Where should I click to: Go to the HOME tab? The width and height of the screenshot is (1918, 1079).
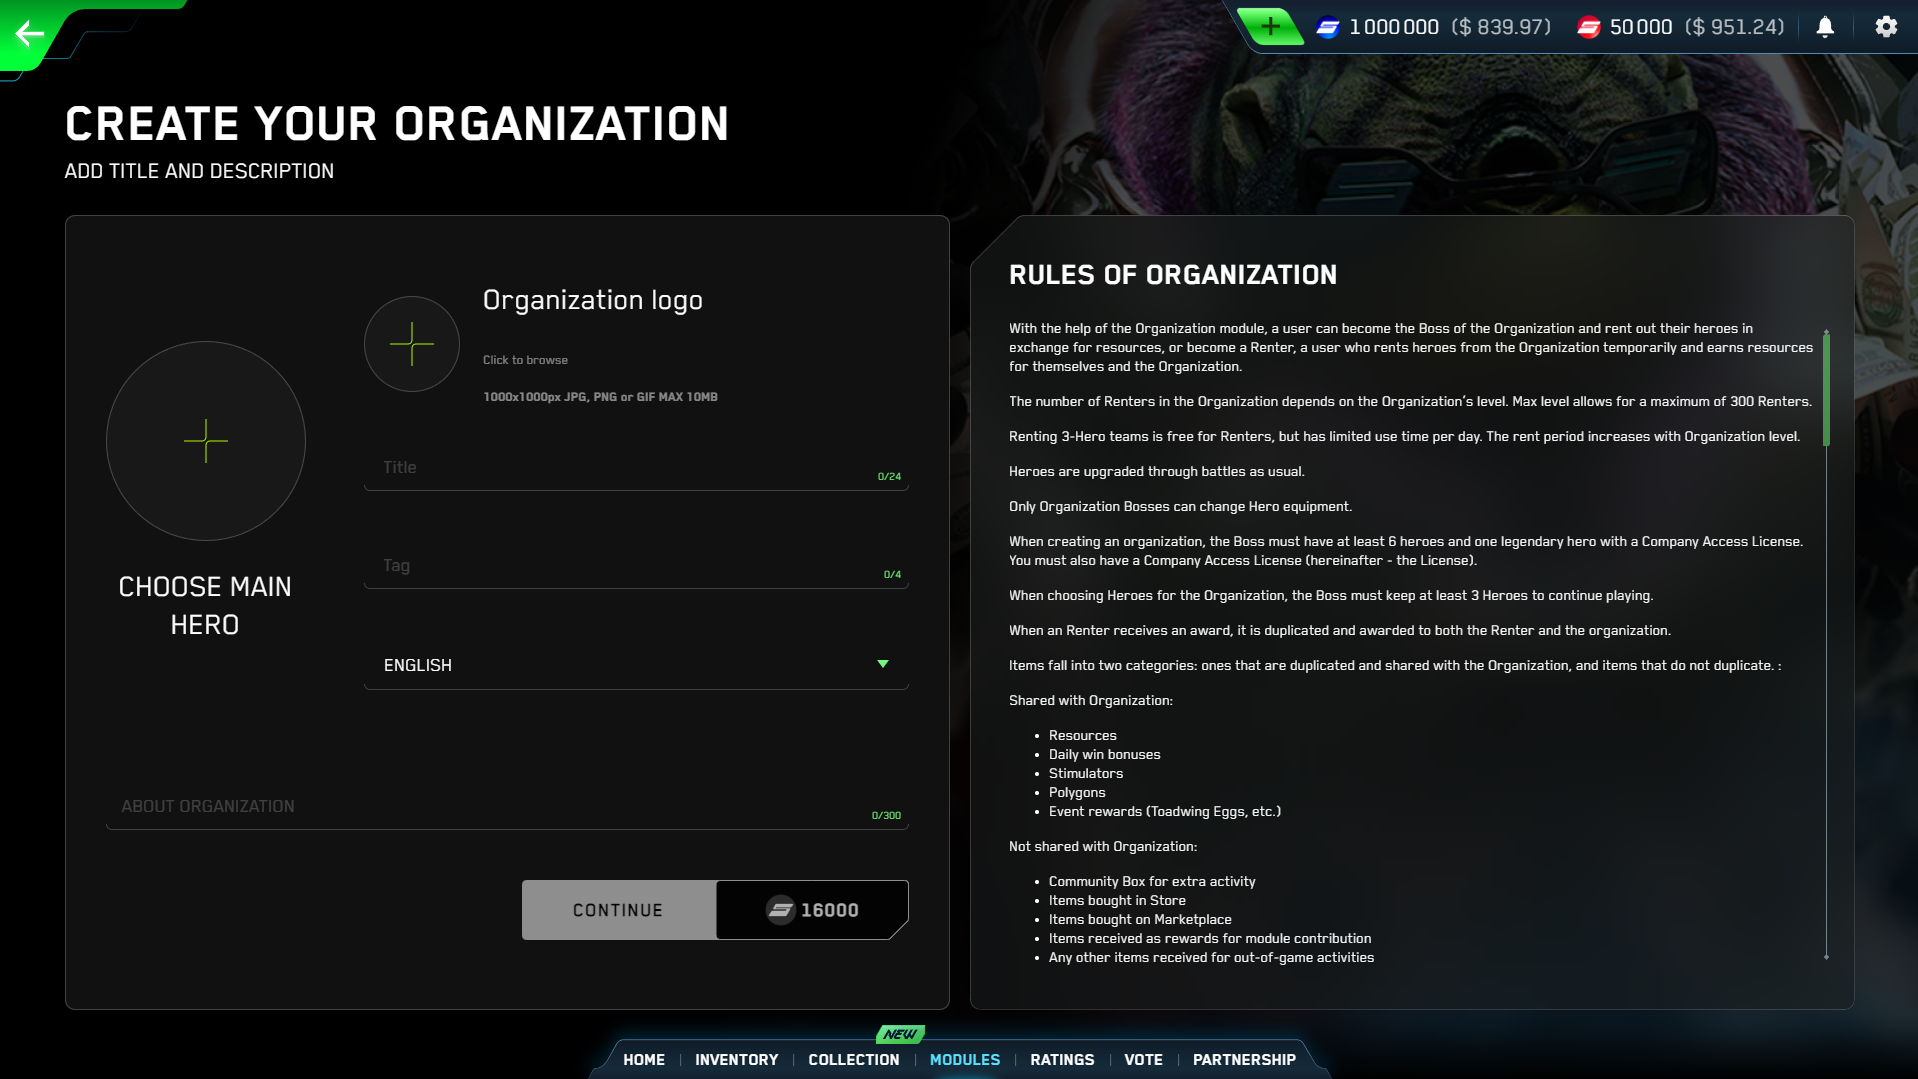tap(643, 1059)
